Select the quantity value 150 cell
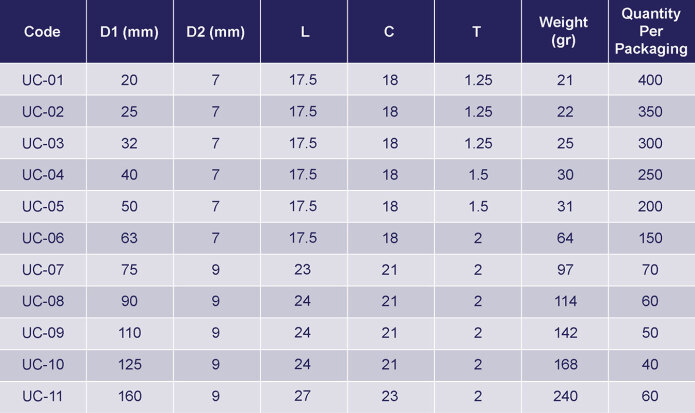The image size is (695, 413). coord(651,238)
